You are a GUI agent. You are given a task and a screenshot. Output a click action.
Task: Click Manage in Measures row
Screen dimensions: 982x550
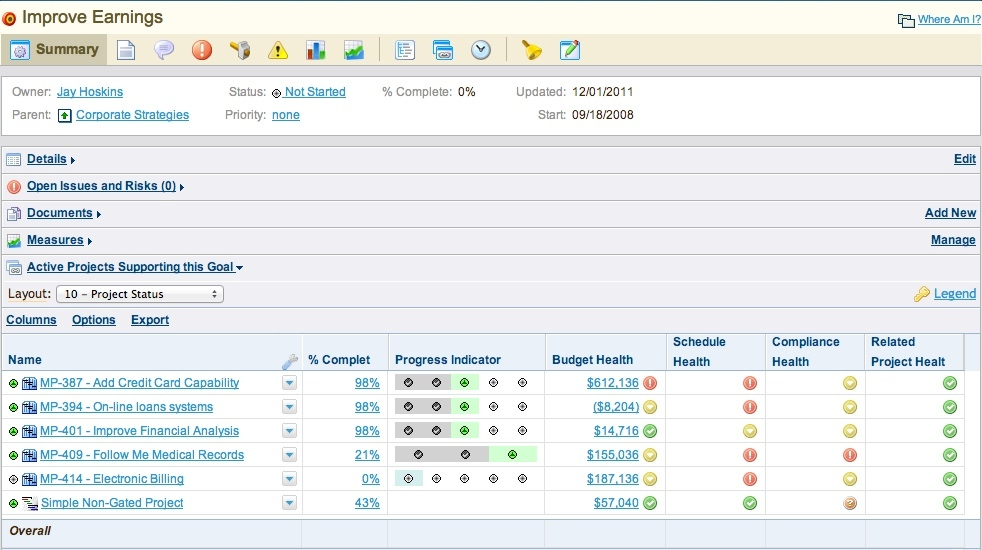point(953,240)
